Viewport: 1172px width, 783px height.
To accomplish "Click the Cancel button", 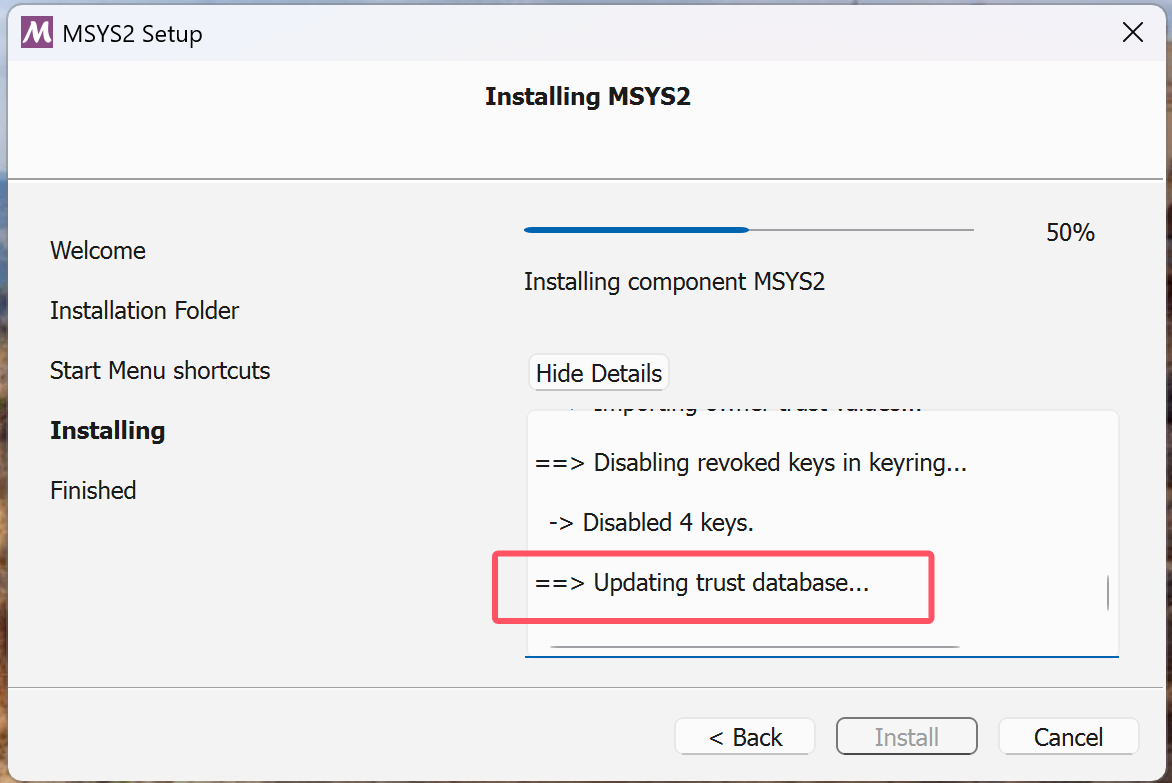I will click(x=1068, y=737).
